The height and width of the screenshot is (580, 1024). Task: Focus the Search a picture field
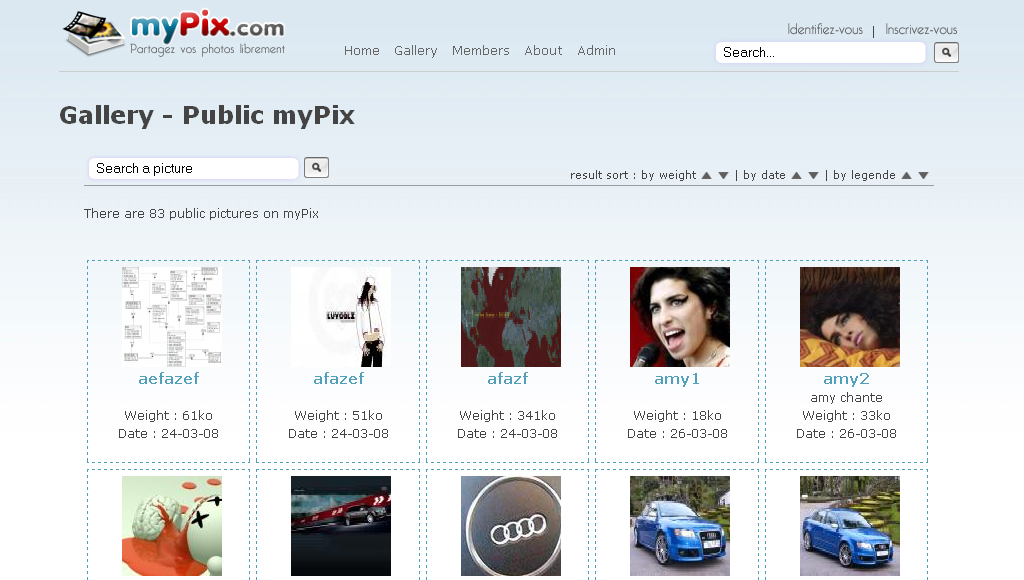click(x=194, y=169)
